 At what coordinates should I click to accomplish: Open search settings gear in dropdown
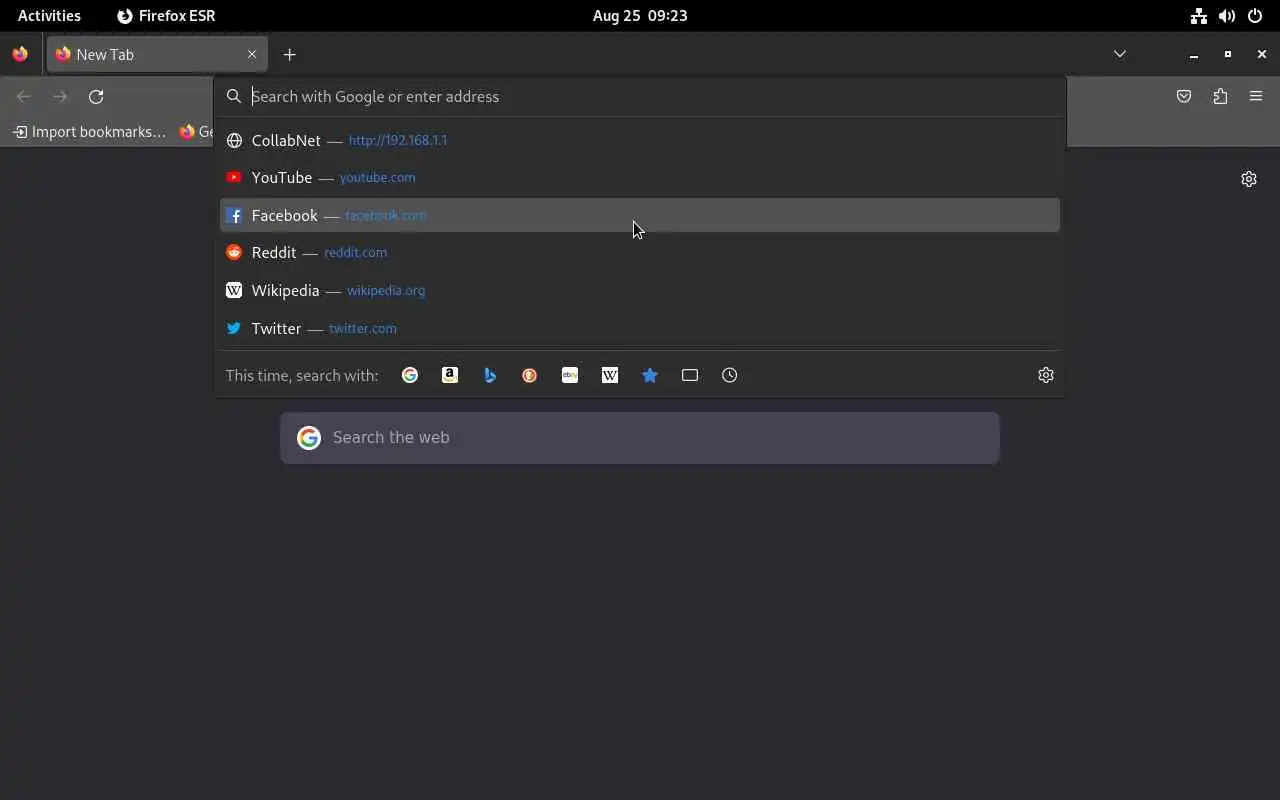pyautogui.click(x=1046, y=375)
